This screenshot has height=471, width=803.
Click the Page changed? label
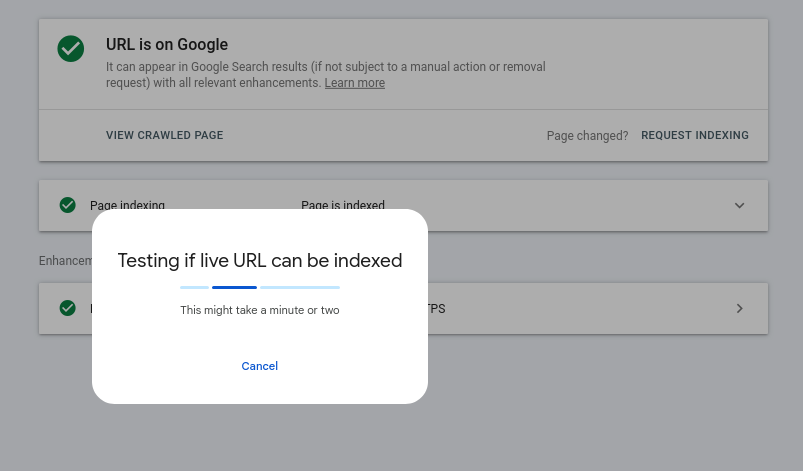tap(587, 136)
